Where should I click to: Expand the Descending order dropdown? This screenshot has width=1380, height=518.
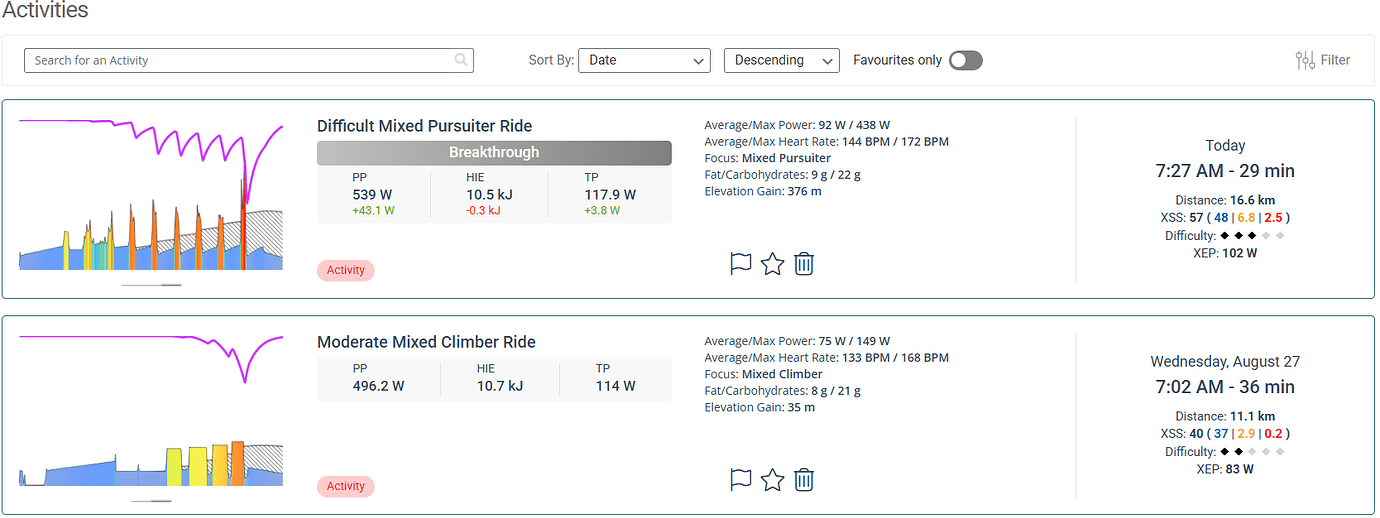(x=781, y=60)
